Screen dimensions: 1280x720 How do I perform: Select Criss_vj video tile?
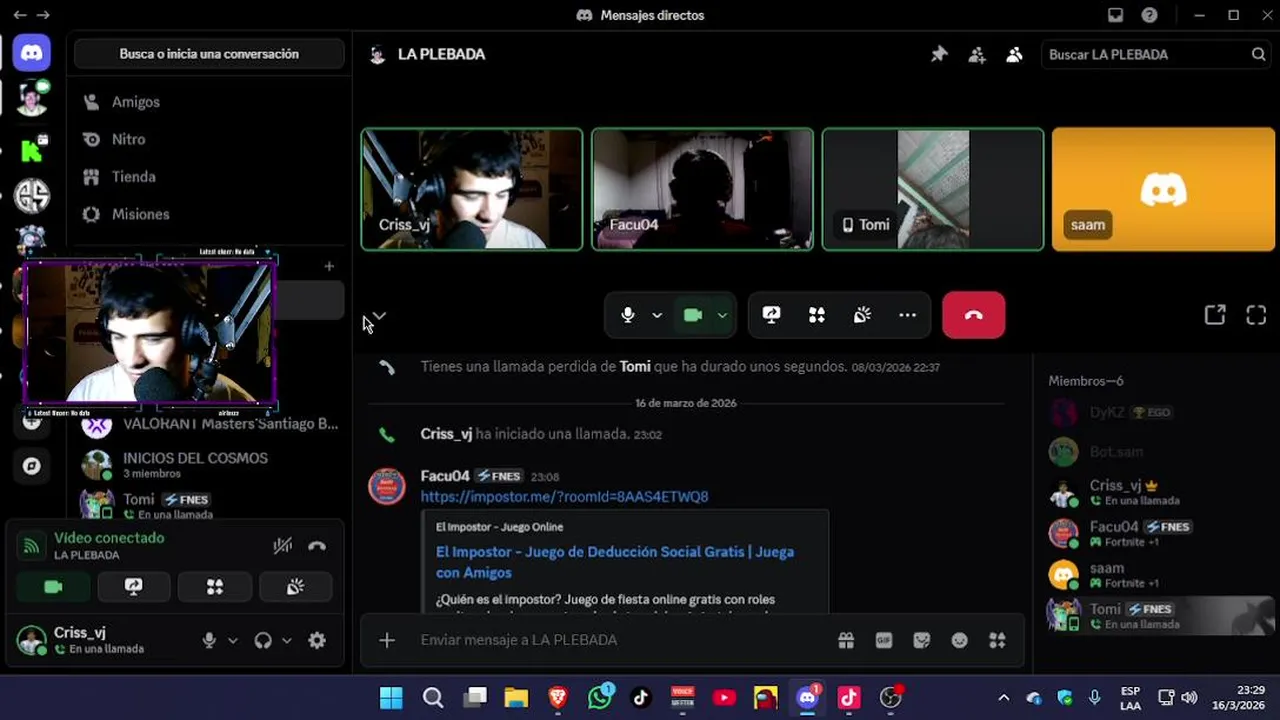[472, 189]
